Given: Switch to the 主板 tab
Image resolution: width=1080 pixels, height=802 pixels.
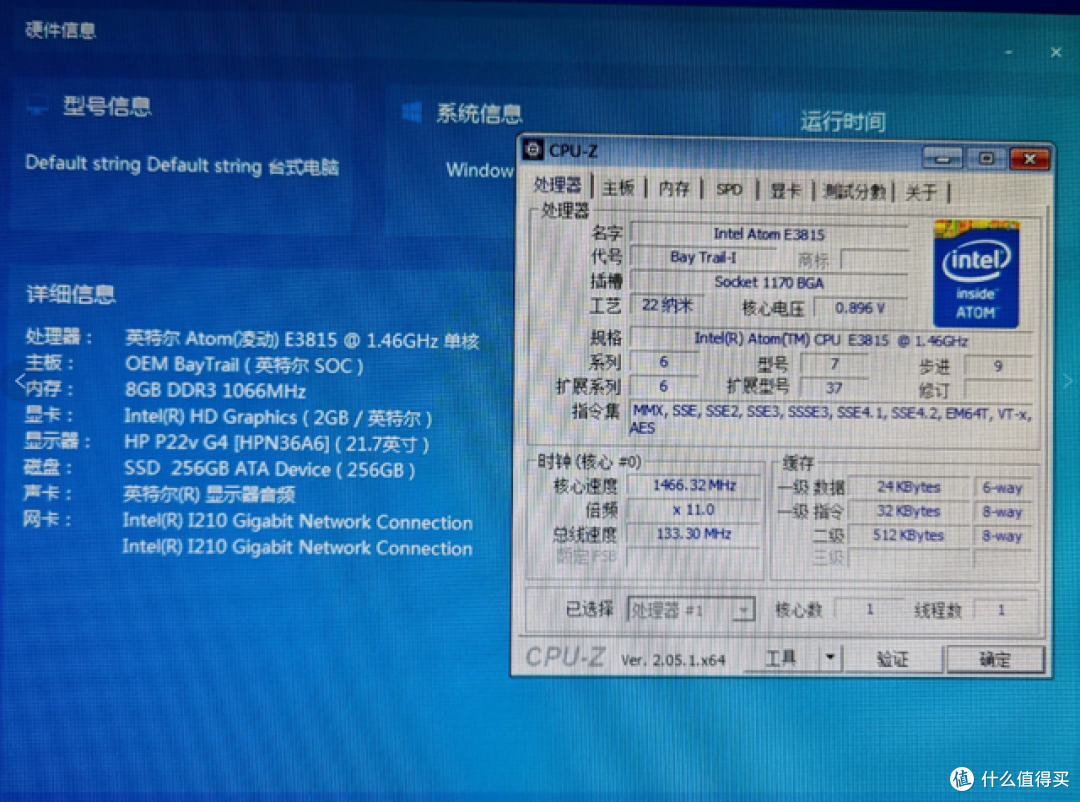Looking at the screenshot, I should [x=618, y=187].
